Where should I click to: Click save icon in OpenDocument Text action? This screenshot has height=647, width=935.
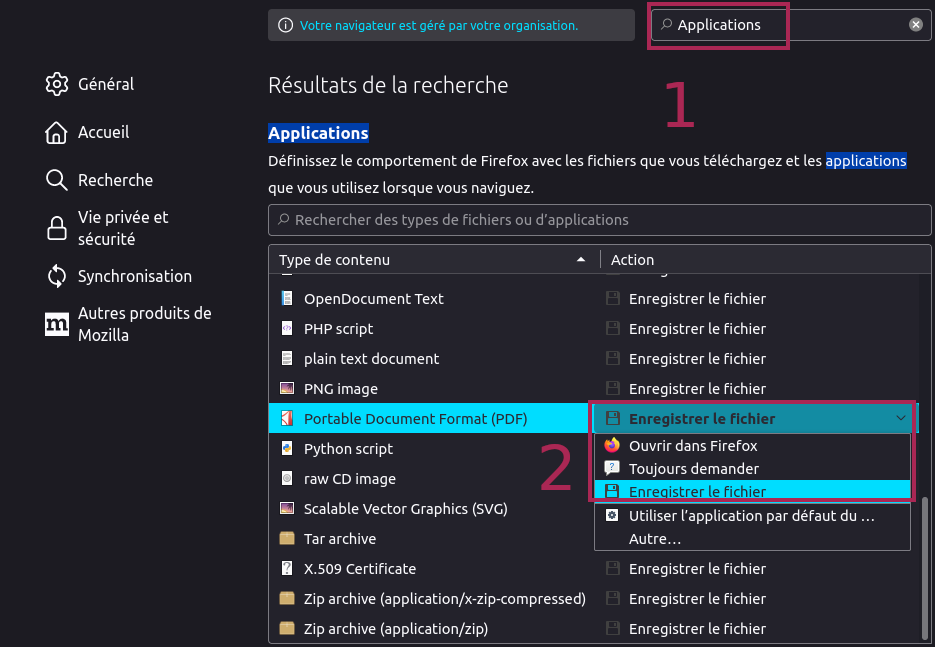612,298
